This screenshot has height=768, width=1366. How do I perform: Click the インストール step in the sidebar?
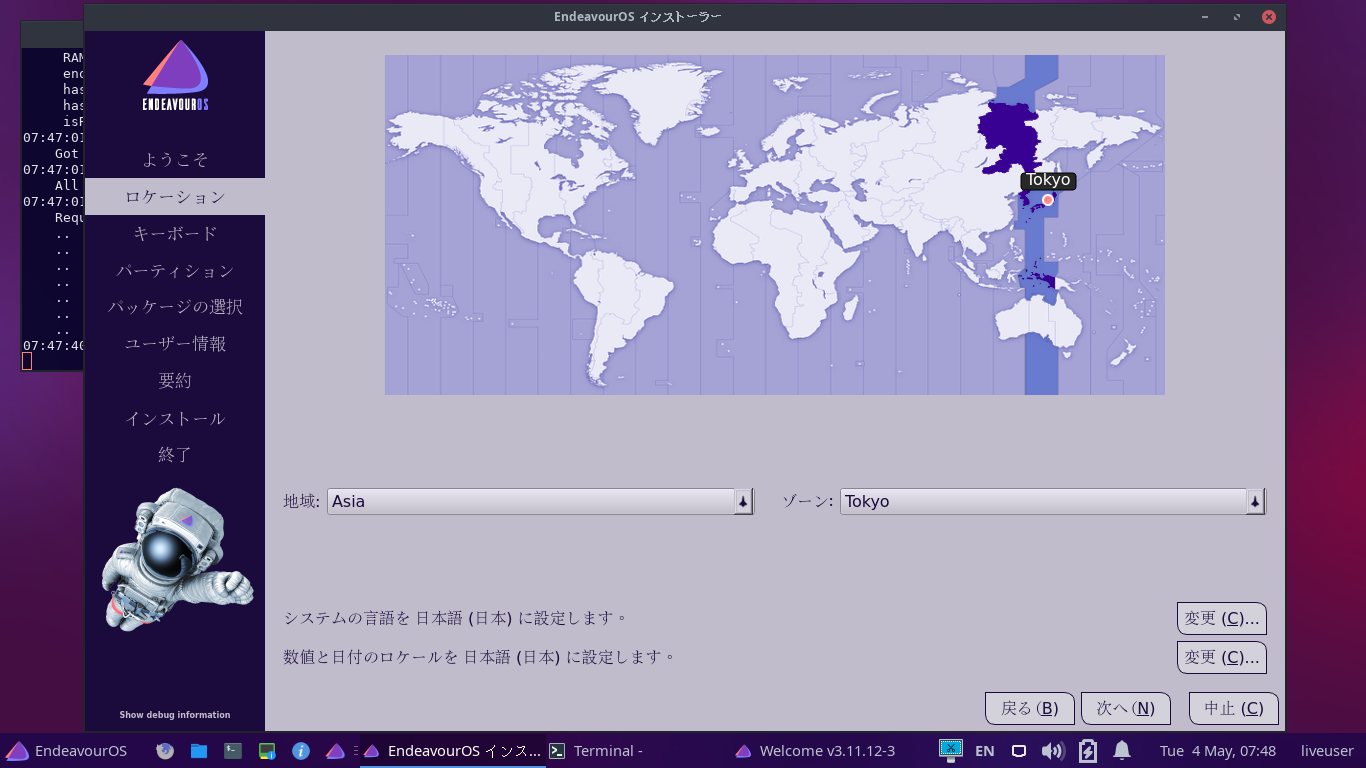tap(175, 418)
